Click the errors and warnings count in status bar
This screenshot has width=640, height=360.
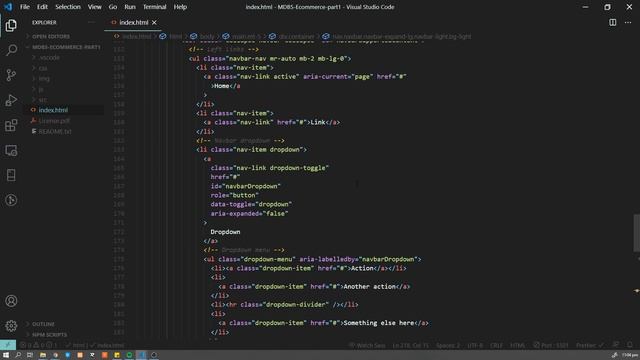(39, 345)
